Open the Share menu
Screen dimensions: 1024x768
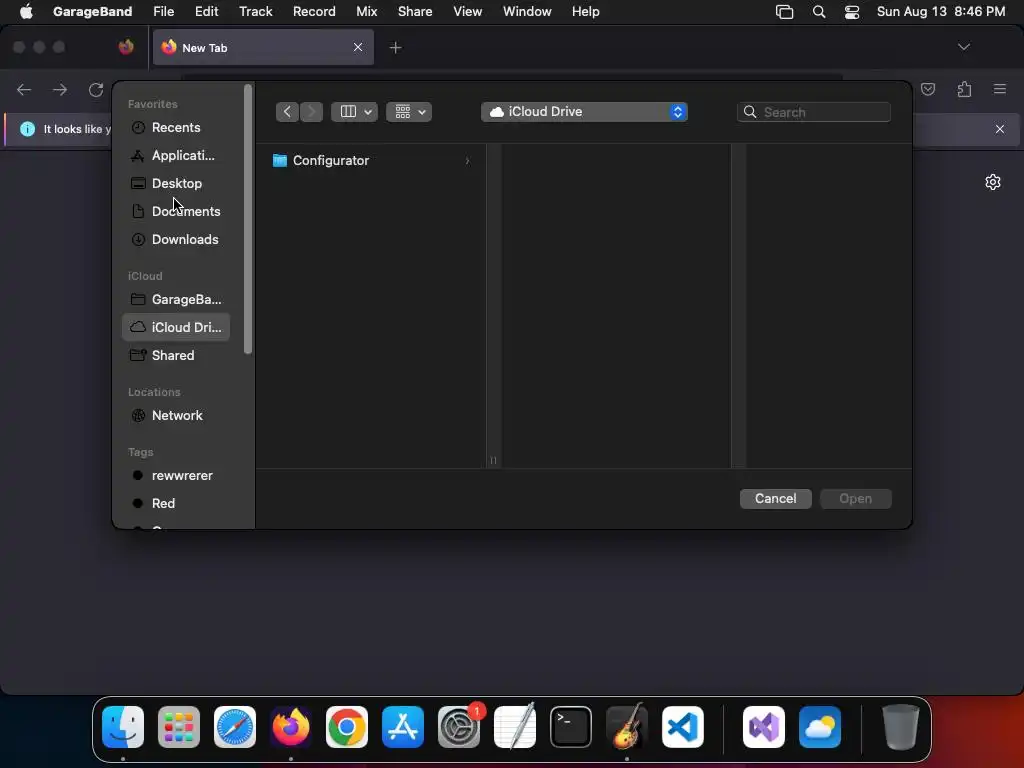[415, 12]
